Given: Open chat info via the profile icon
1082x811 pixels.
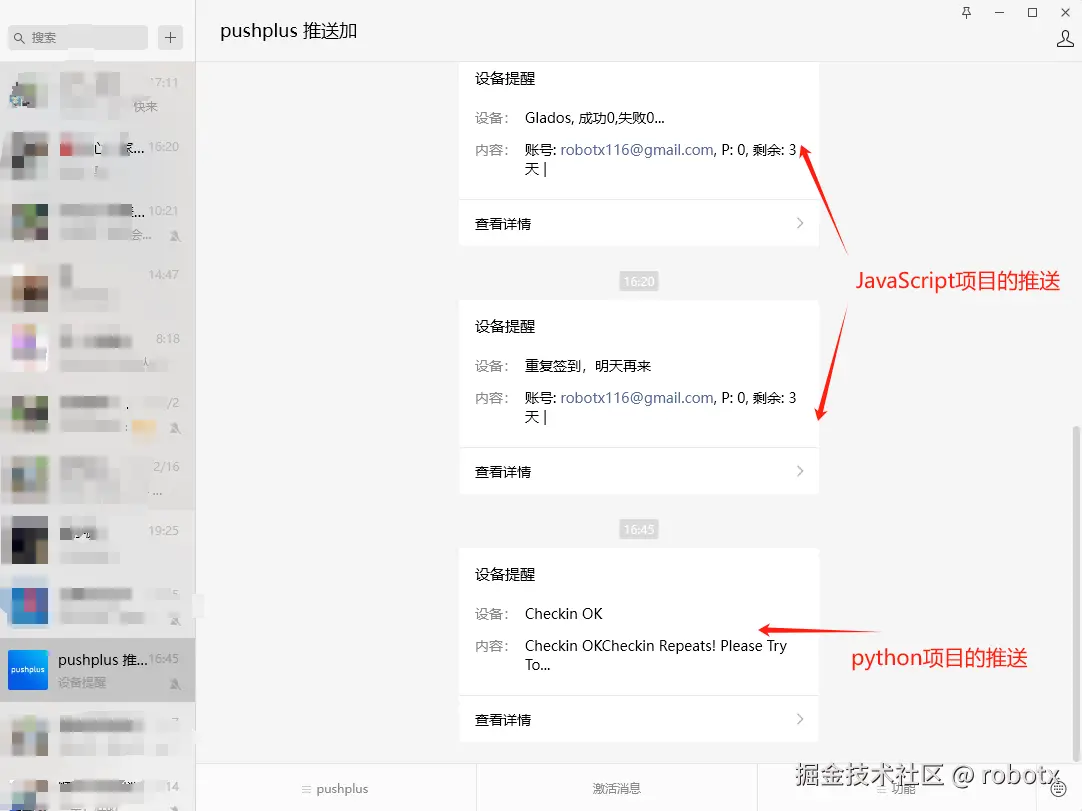Looking at the screenshot, I should click(x=1065, y=38).
